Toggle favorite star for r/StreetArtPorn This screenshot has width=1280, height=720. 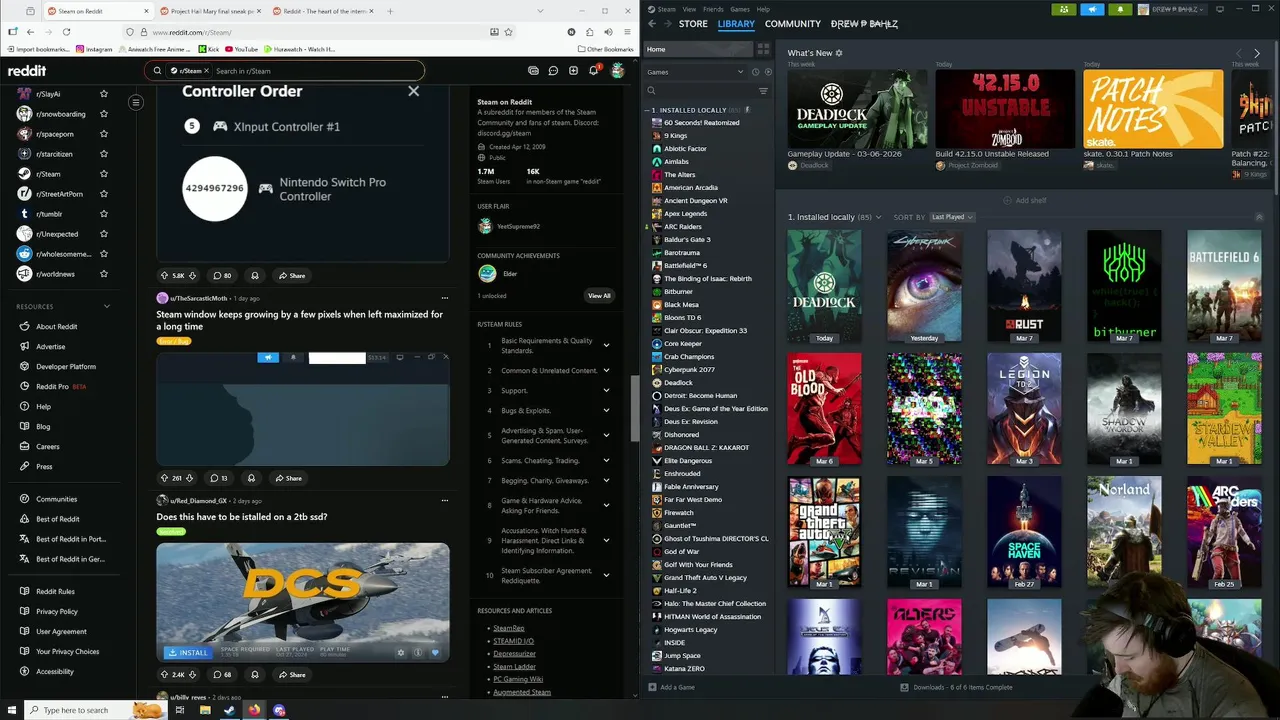click(104, 194)
